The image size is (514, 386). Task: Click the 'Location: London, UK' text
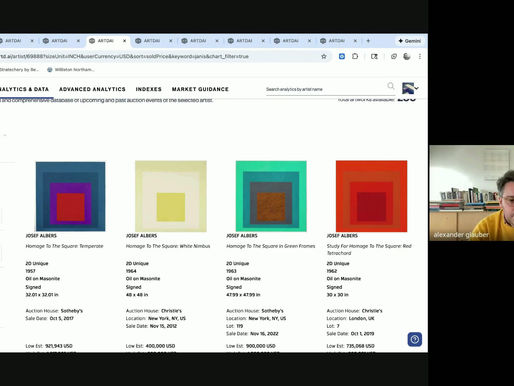pyautogui.click(x=350, y=318)
